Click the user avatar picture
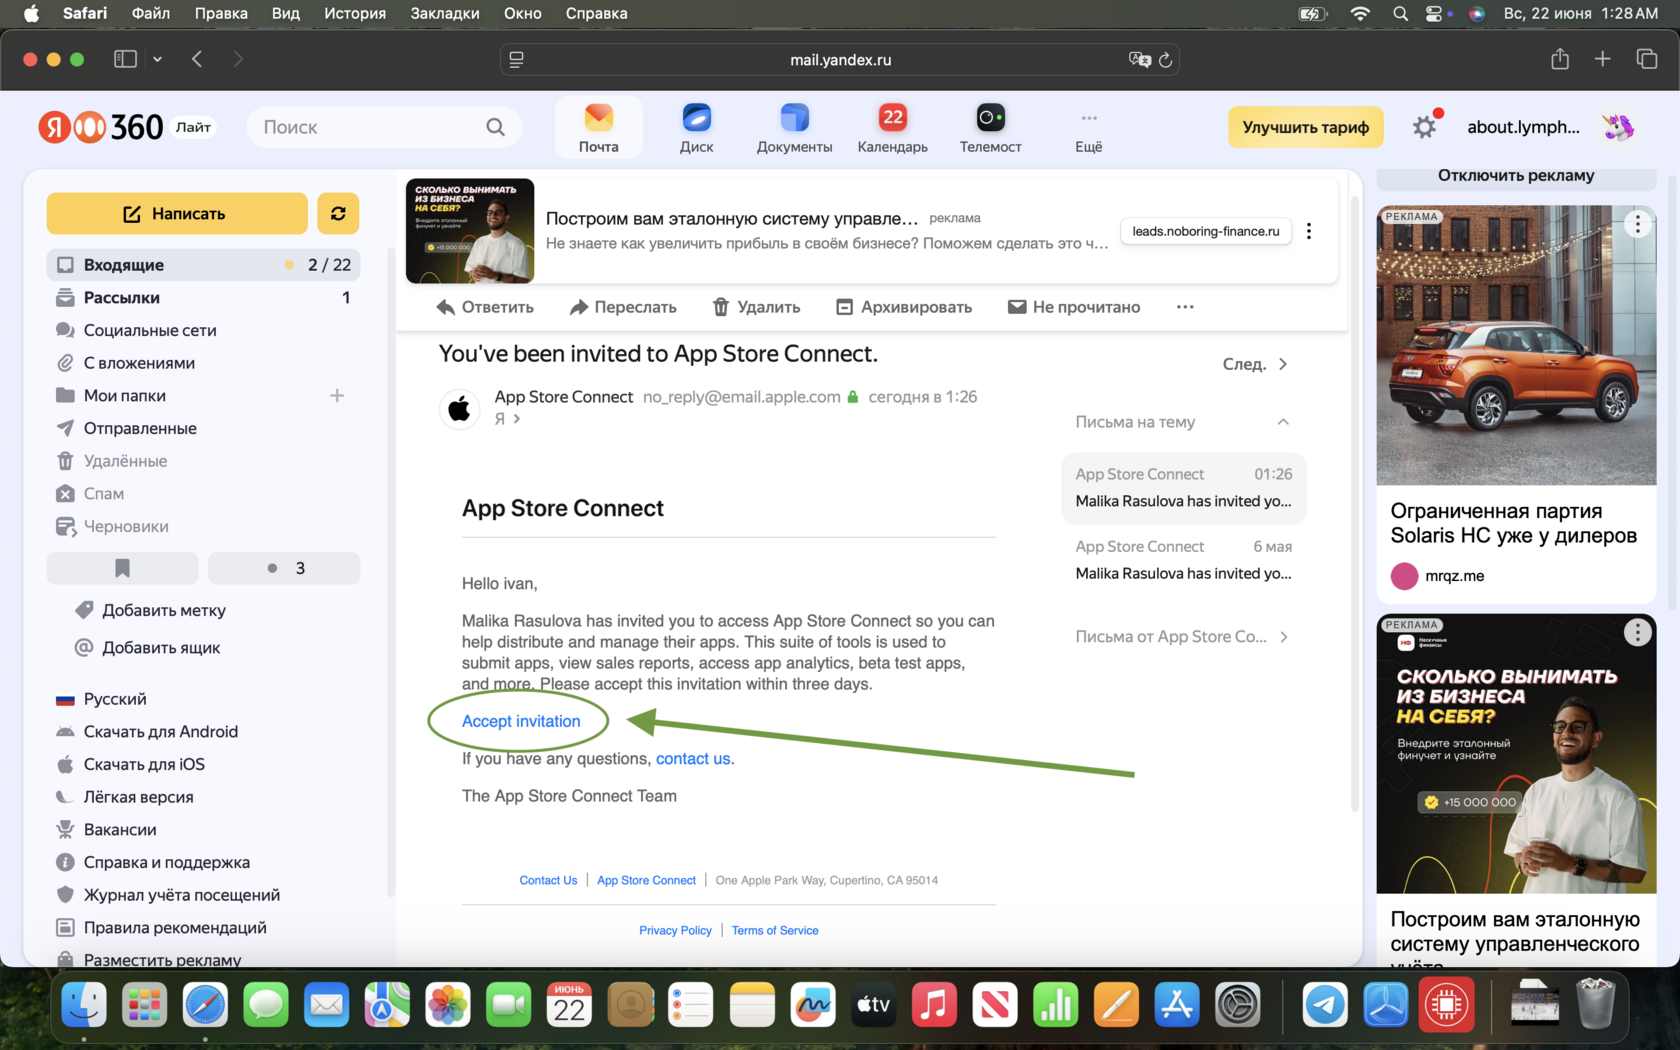The image size is (1680, 1050). [x=1618, y=127]
